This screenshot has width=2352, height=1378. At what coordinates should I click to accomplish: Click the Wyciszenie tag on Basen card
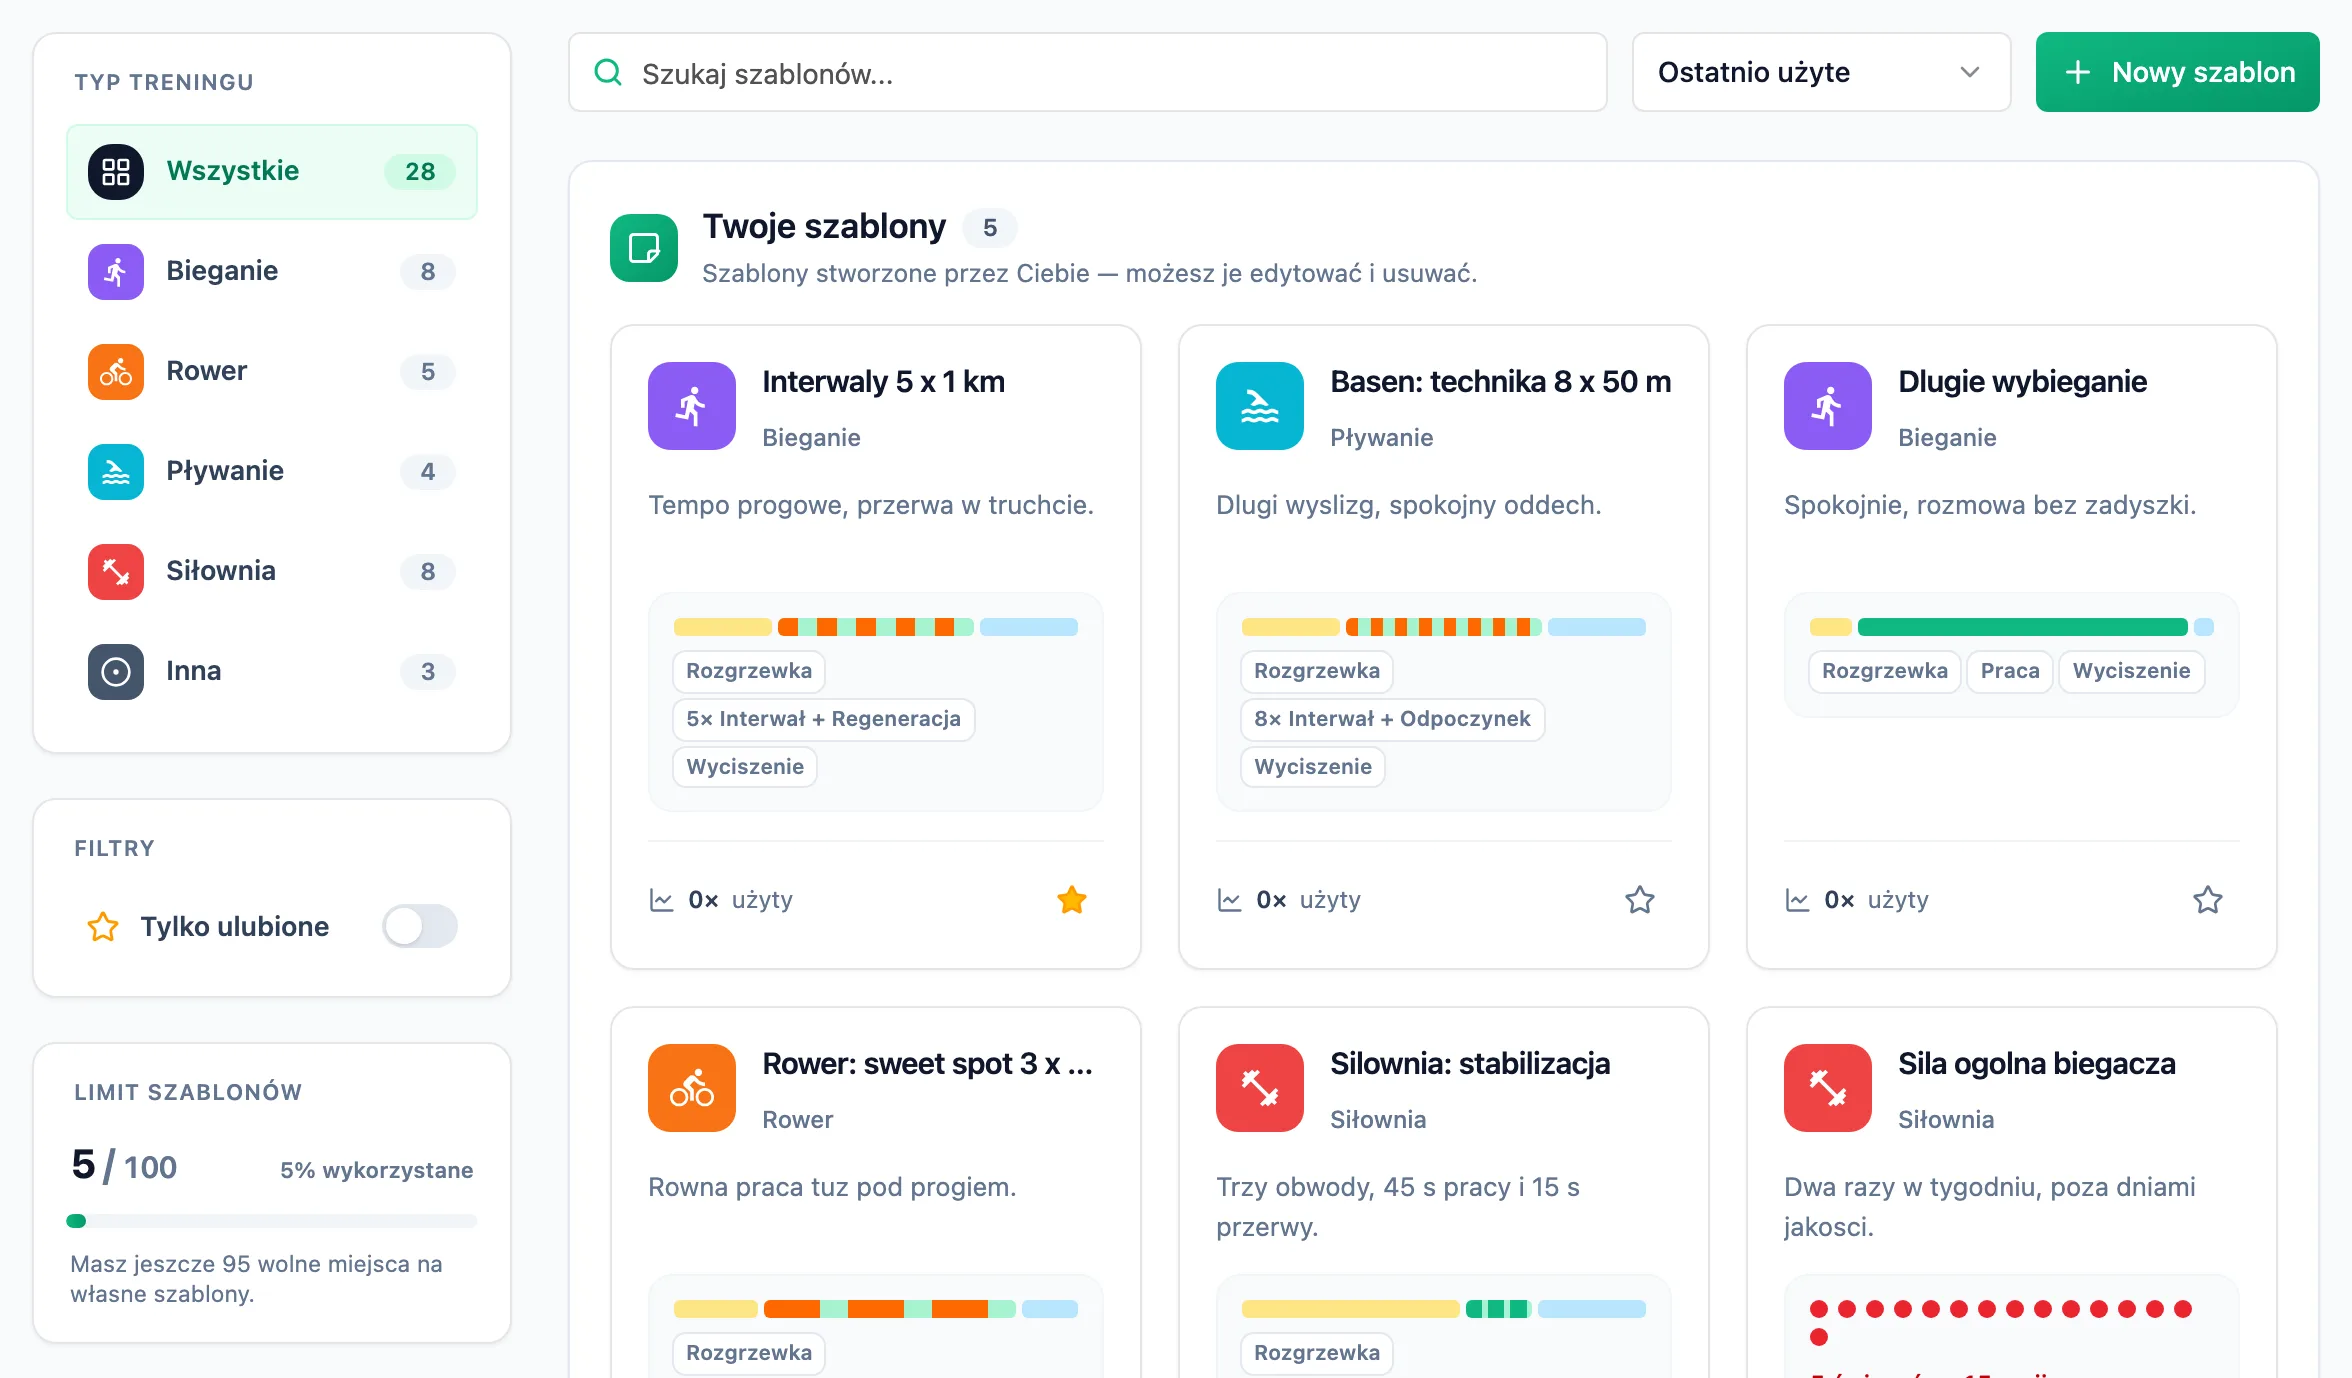click(x=1313, y=767)
